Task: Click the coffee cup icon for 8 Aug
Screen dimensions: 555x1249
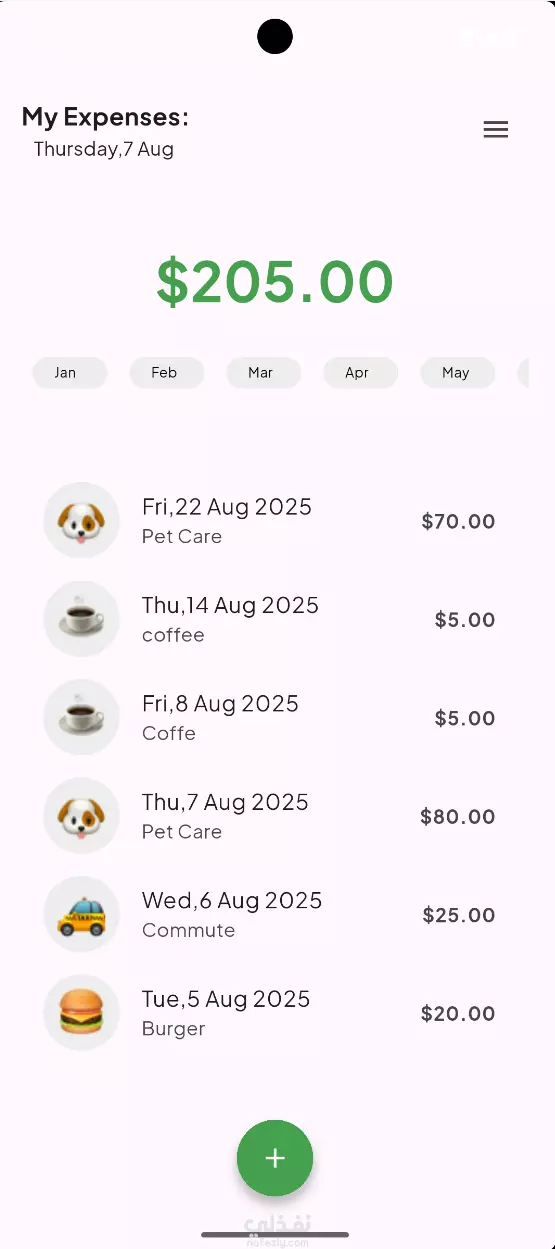Action: [81, 717]
